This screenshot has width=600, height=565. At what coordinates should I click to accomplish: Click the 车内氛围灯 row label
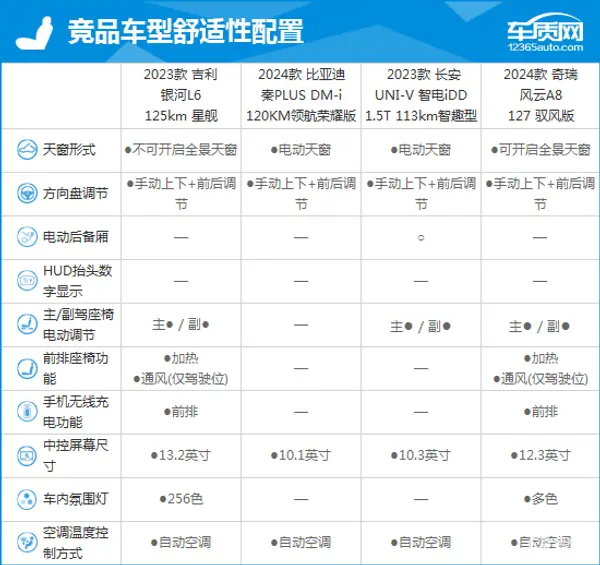(x=75, y=499)
